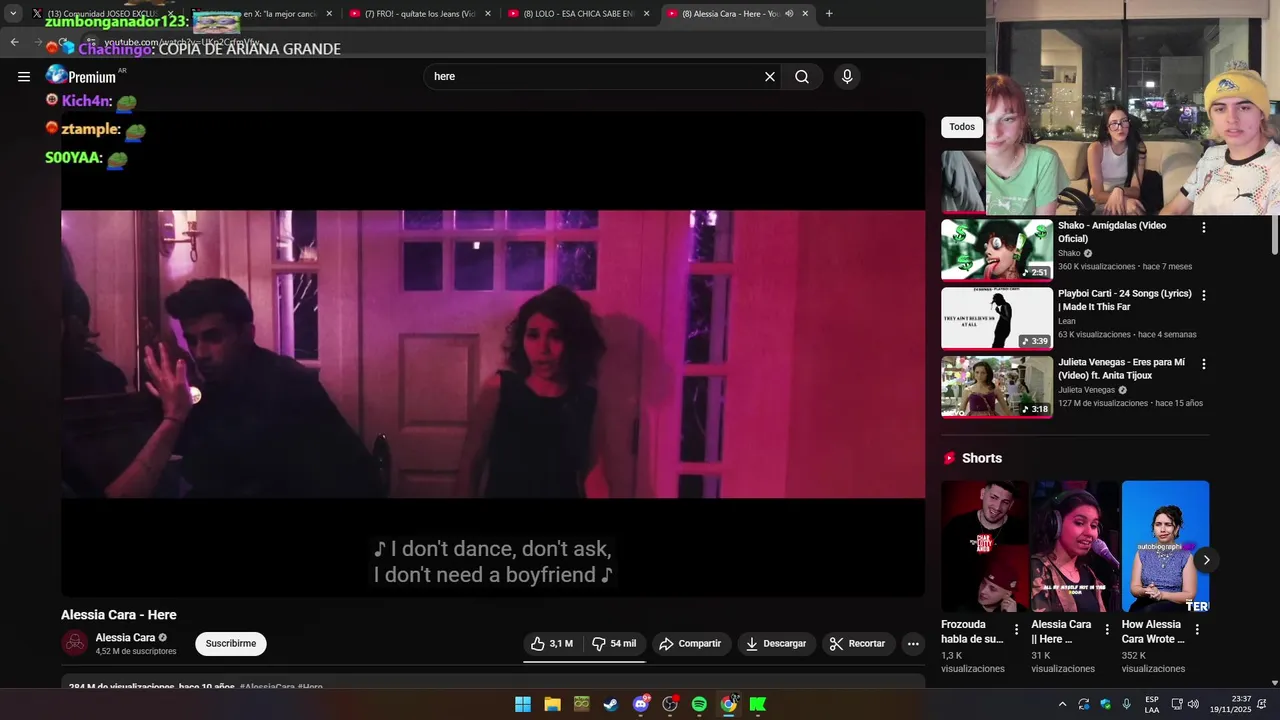Open Kick app on the taskbar
This screenshot has width=1280, height=720.
758,704
